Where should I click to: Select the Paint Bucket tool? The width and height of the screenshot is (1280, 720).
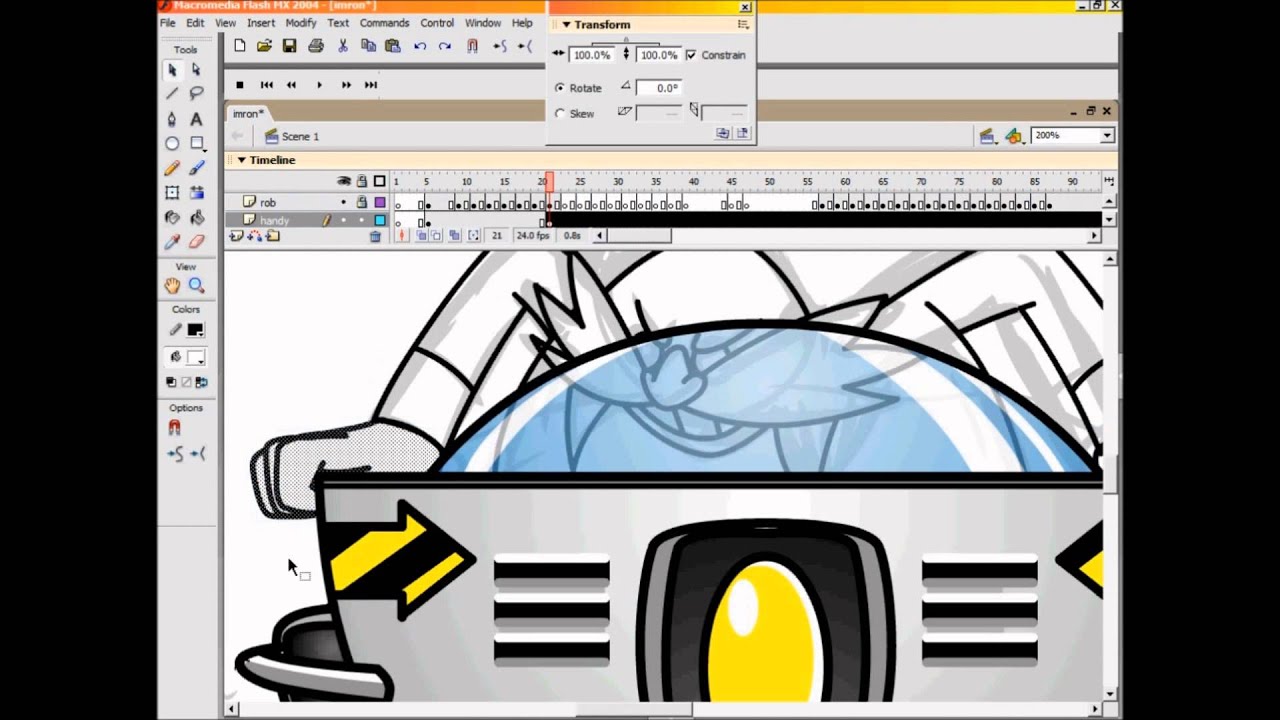[196, 217]
